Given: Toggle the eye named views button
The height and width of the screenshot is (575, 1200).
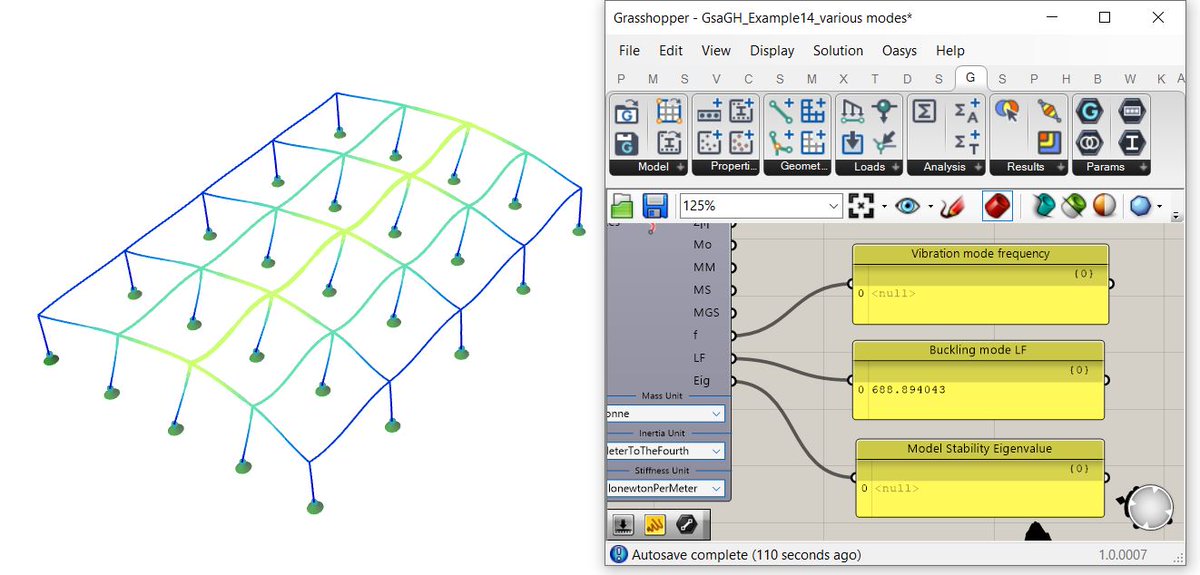Looking at the screenshot, I should (907, 206).
